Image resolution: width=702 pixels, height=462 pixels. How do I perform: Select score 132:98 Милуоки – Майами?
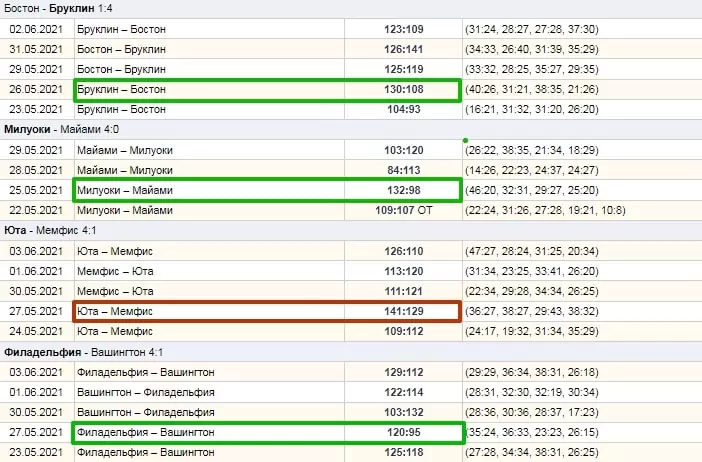pyautogui.click(x=403, y=190)
